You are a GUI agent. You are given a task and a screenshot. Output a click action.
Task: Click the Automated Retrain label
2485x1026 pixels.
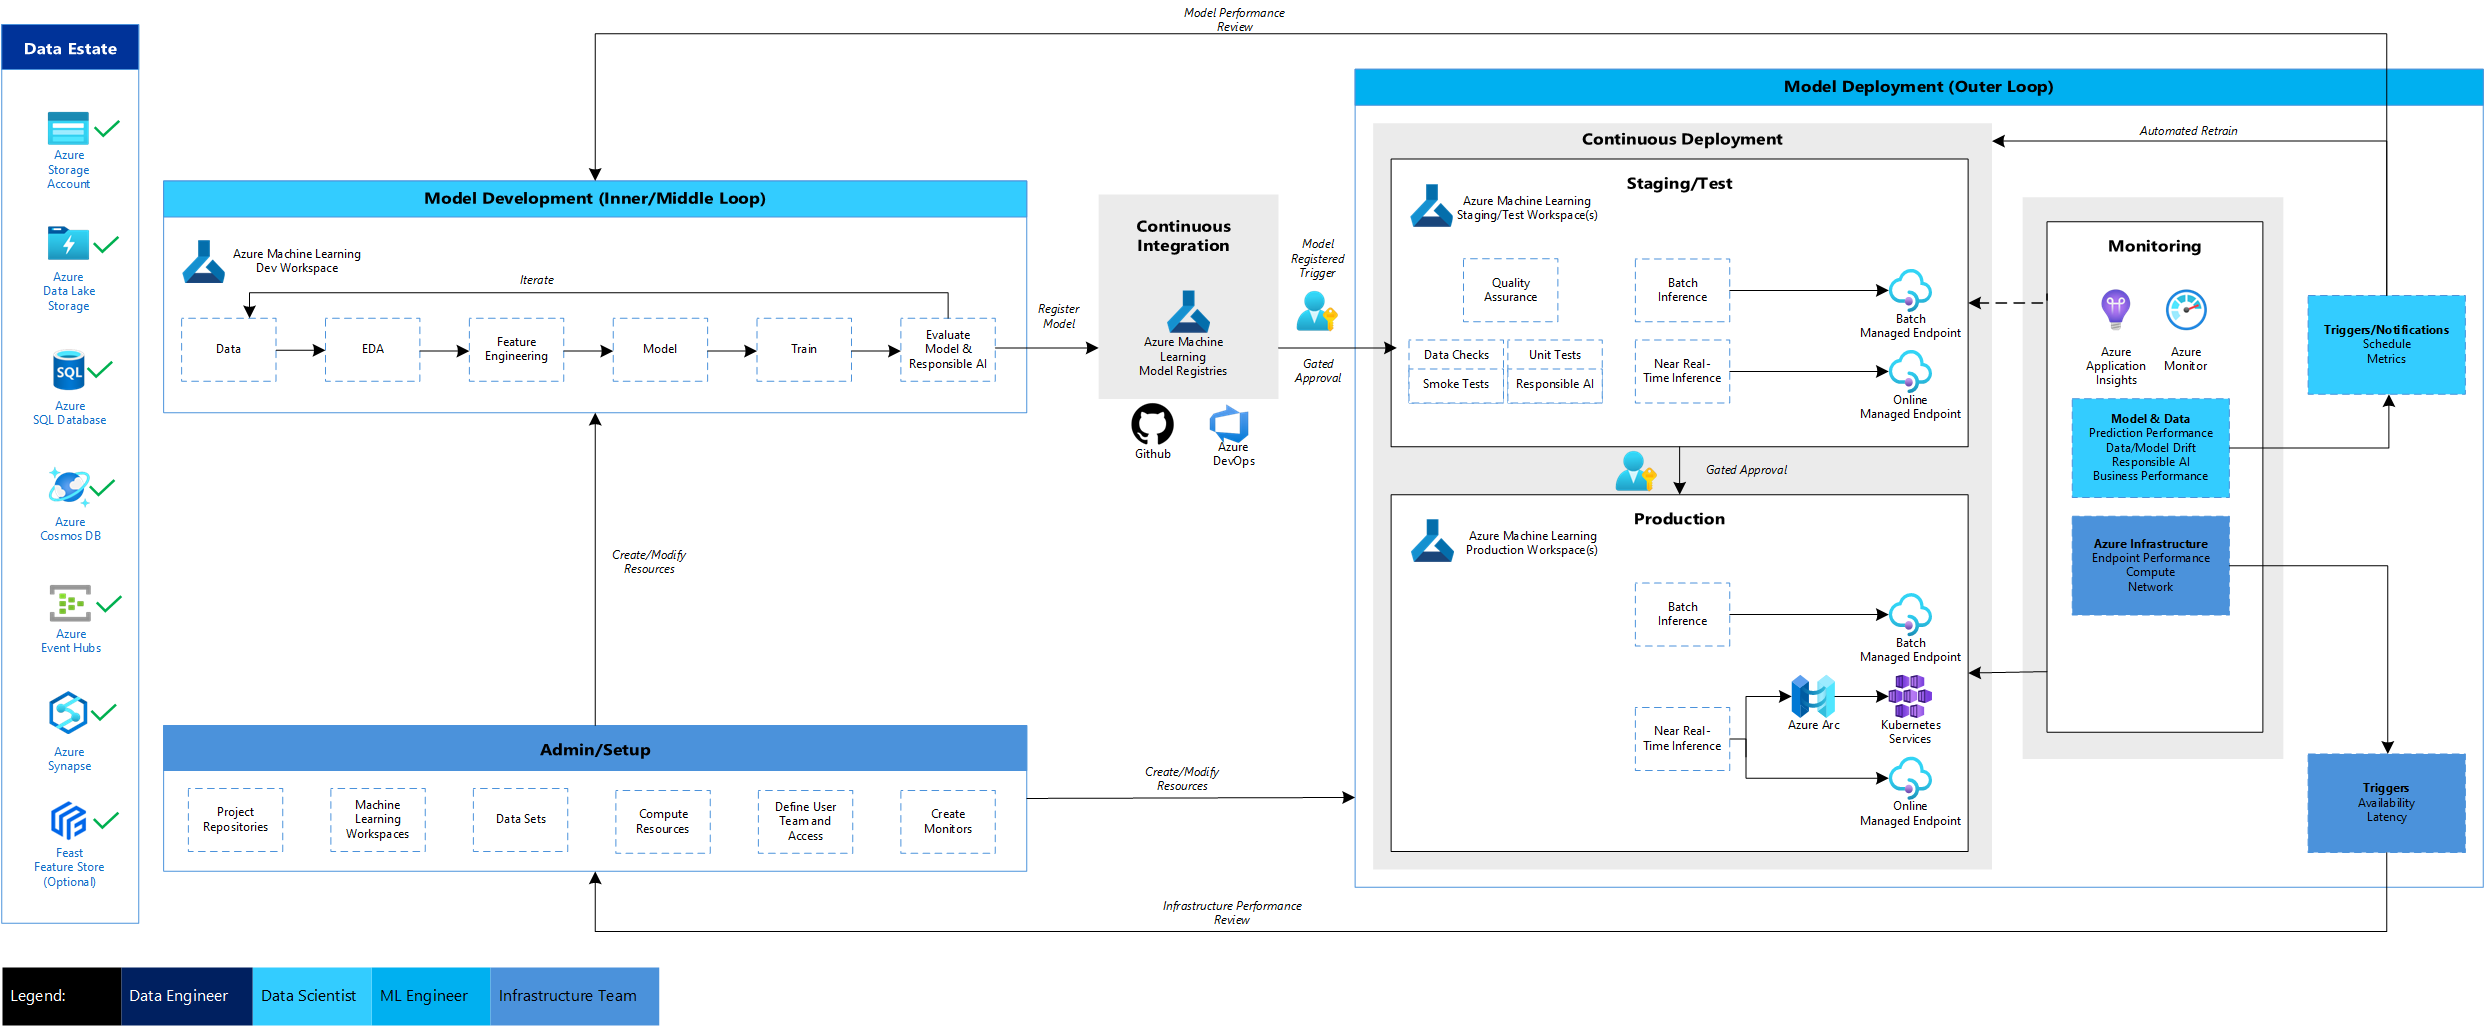2188,131
